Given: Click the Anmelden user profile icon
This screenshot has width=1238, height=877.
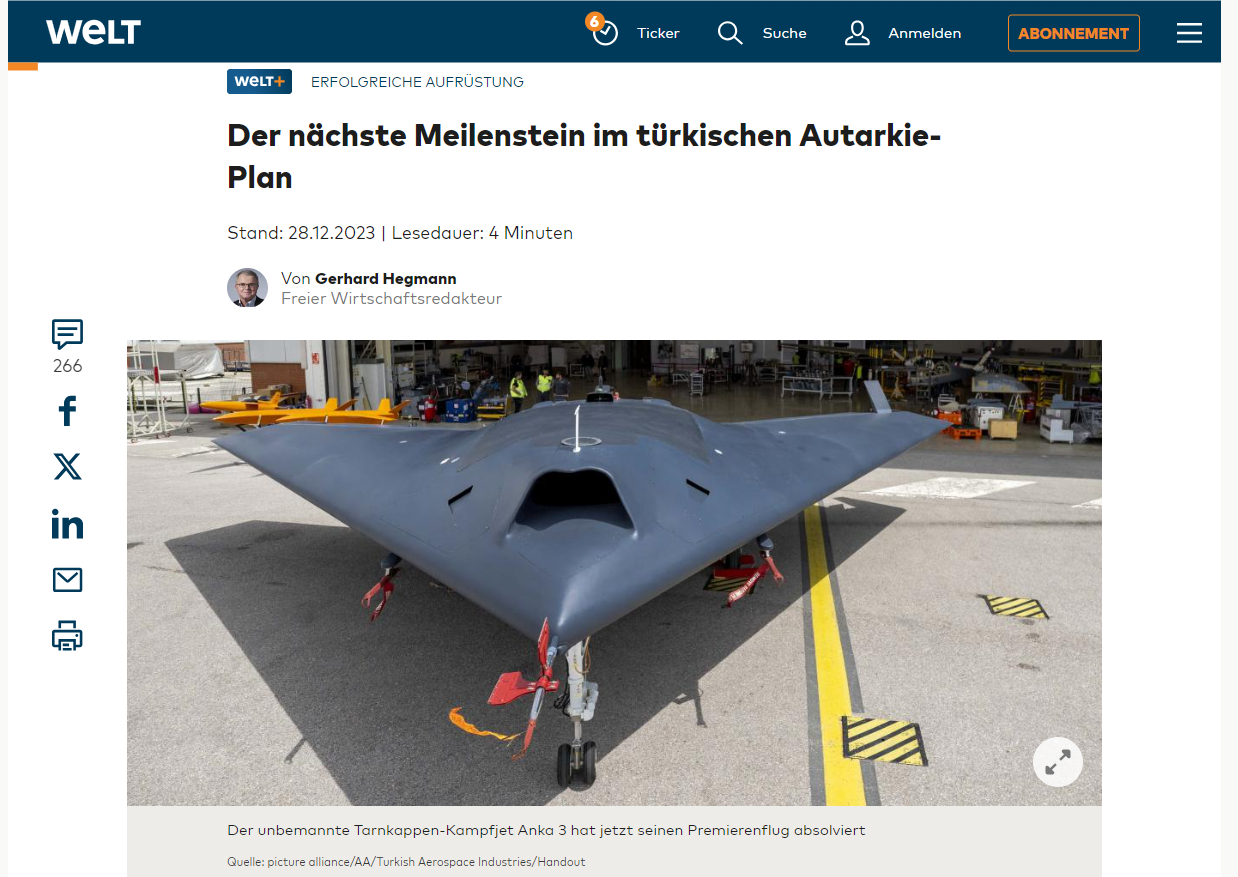Looking at the screenshot, I should pos(857,33).
